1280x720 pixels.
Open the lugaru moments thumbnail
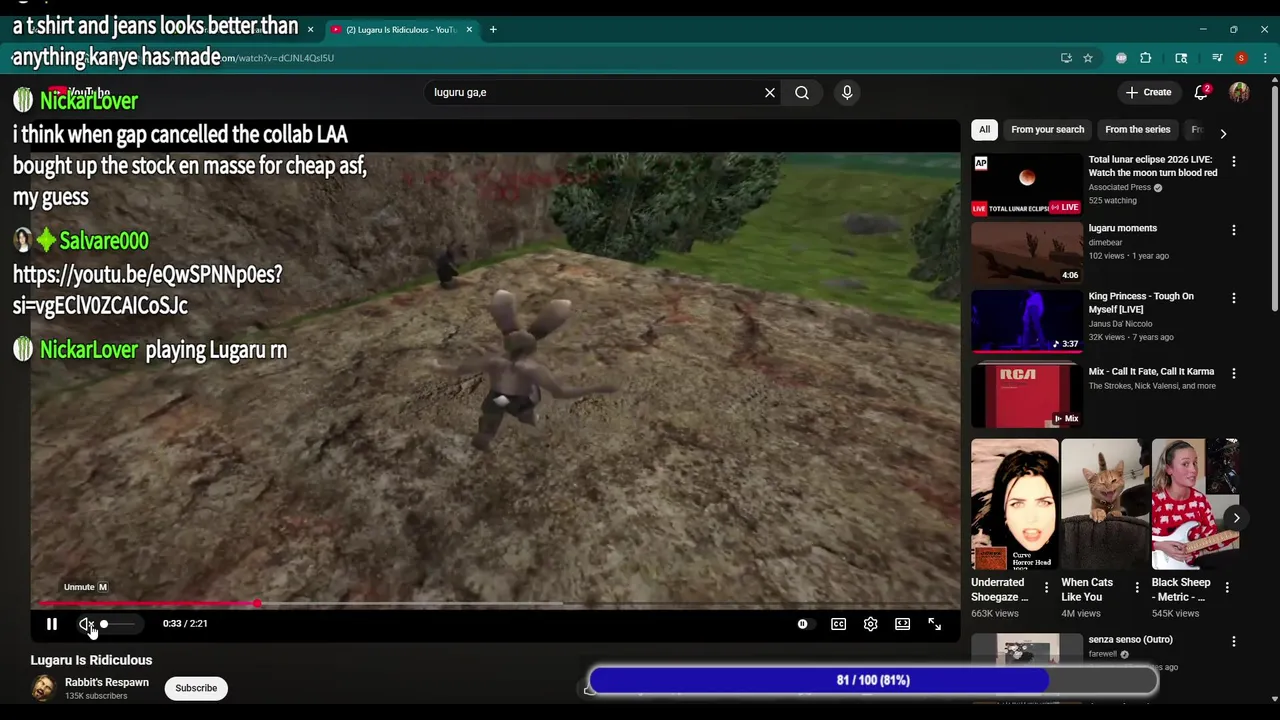(1027, 253)
